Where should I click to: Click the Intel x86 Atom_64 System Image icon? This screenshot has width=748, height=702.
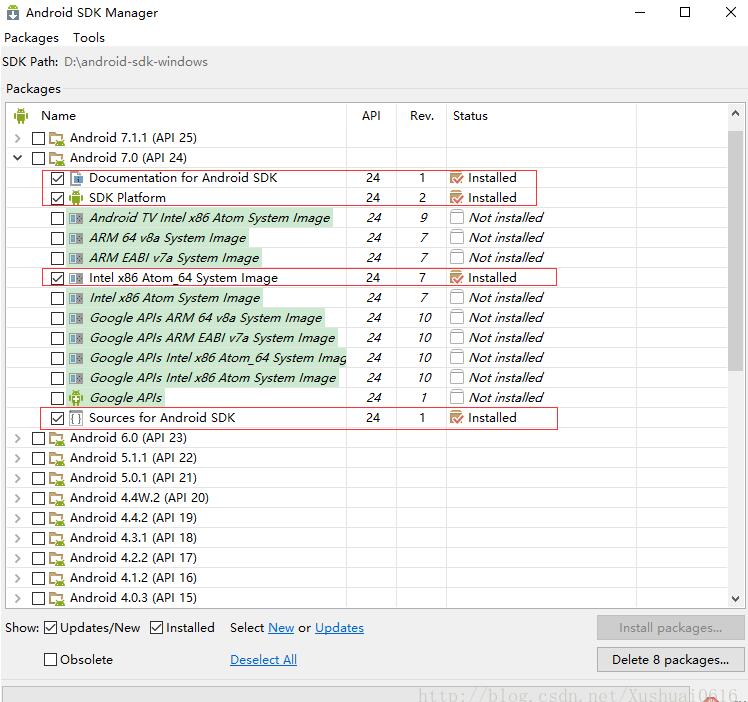pyautogui.click(x=76, y=278)
